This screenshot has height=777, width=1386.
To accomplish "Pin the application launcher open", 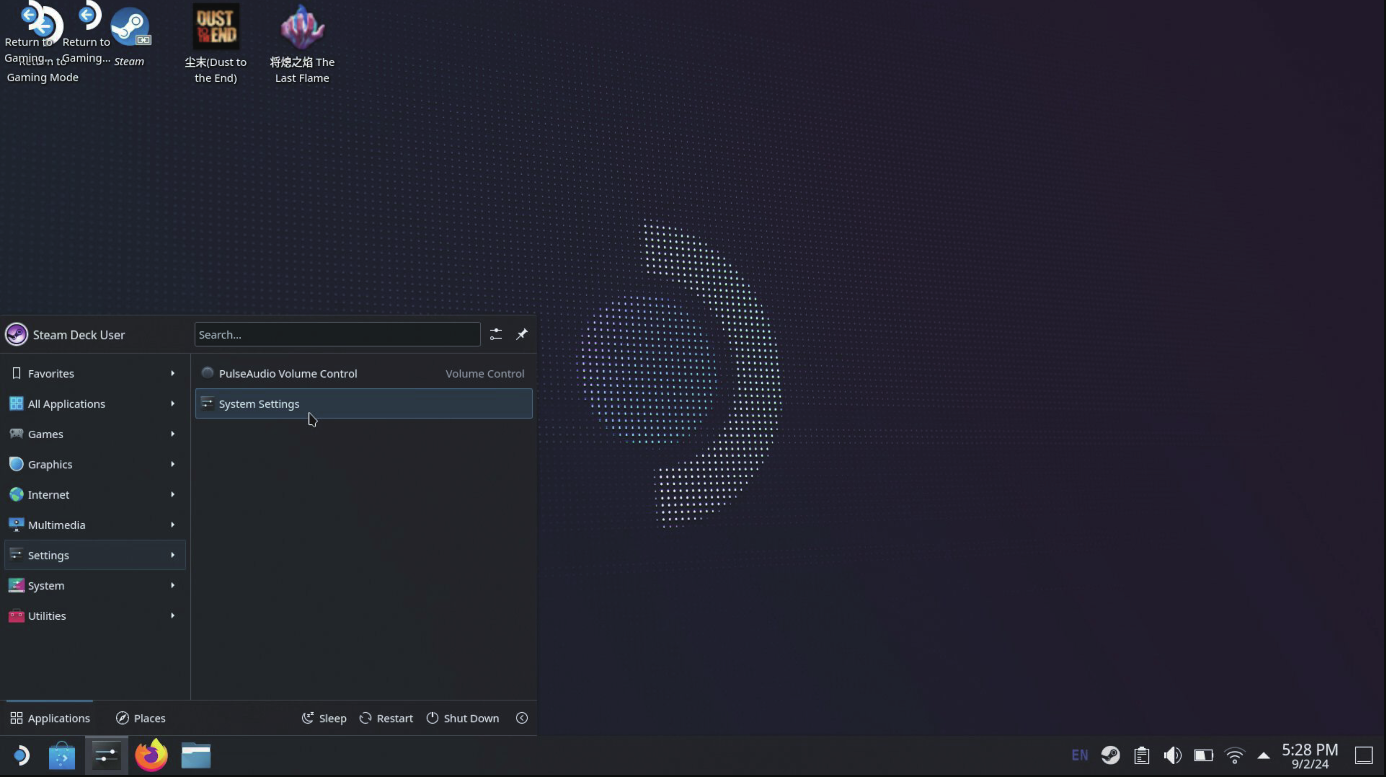I will pyautogui.click(x=521, y=335).
